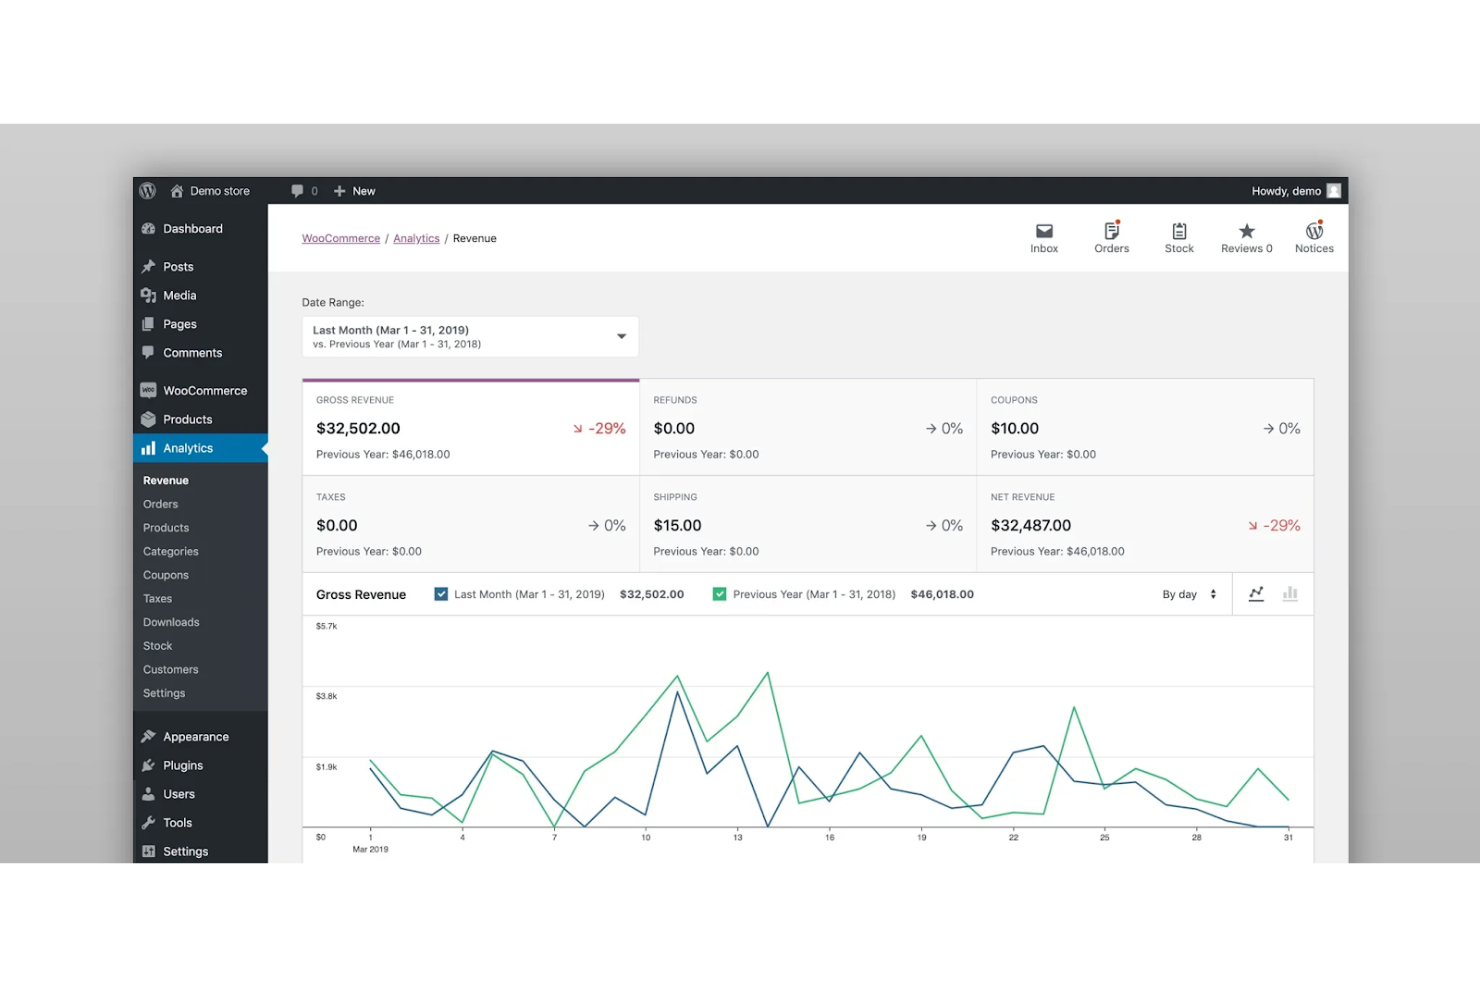Toggle the Comments counter in the admin bar

coord(304,190)
